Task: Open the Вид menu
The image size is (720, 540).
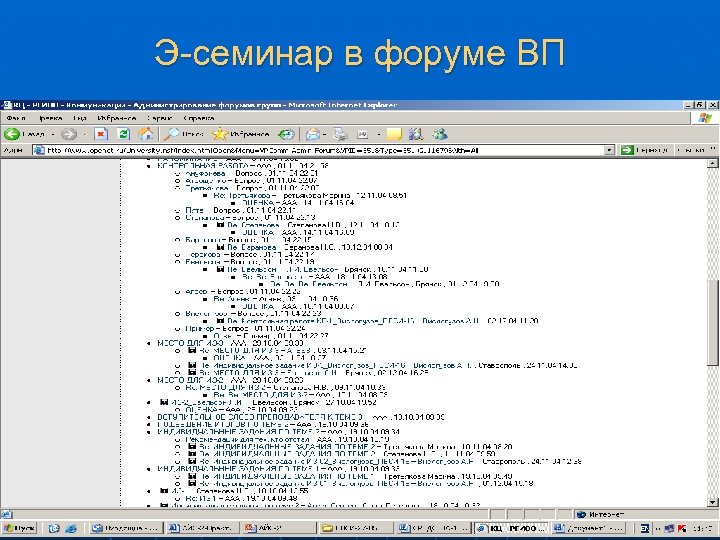Action: point(79,118)
